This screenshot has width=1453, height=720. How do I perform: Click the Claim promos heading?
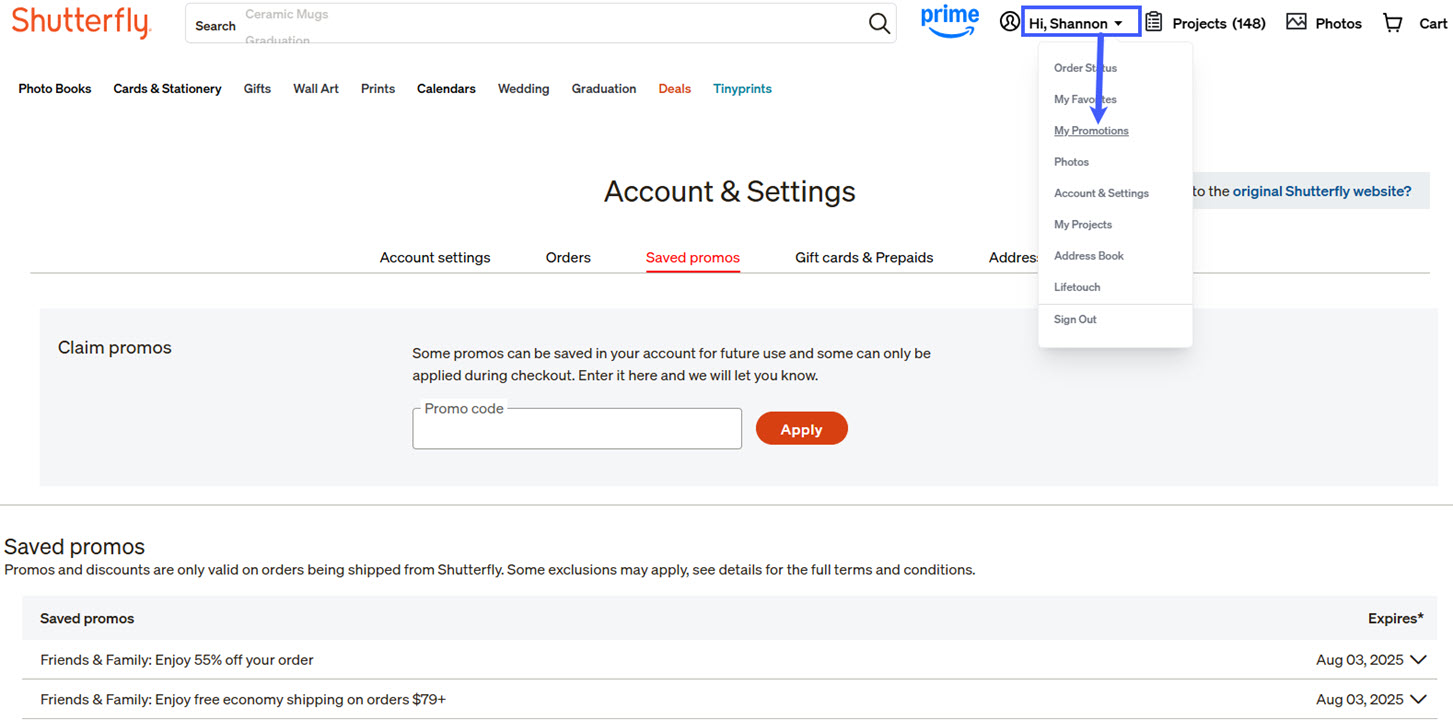tap(115, 348)
